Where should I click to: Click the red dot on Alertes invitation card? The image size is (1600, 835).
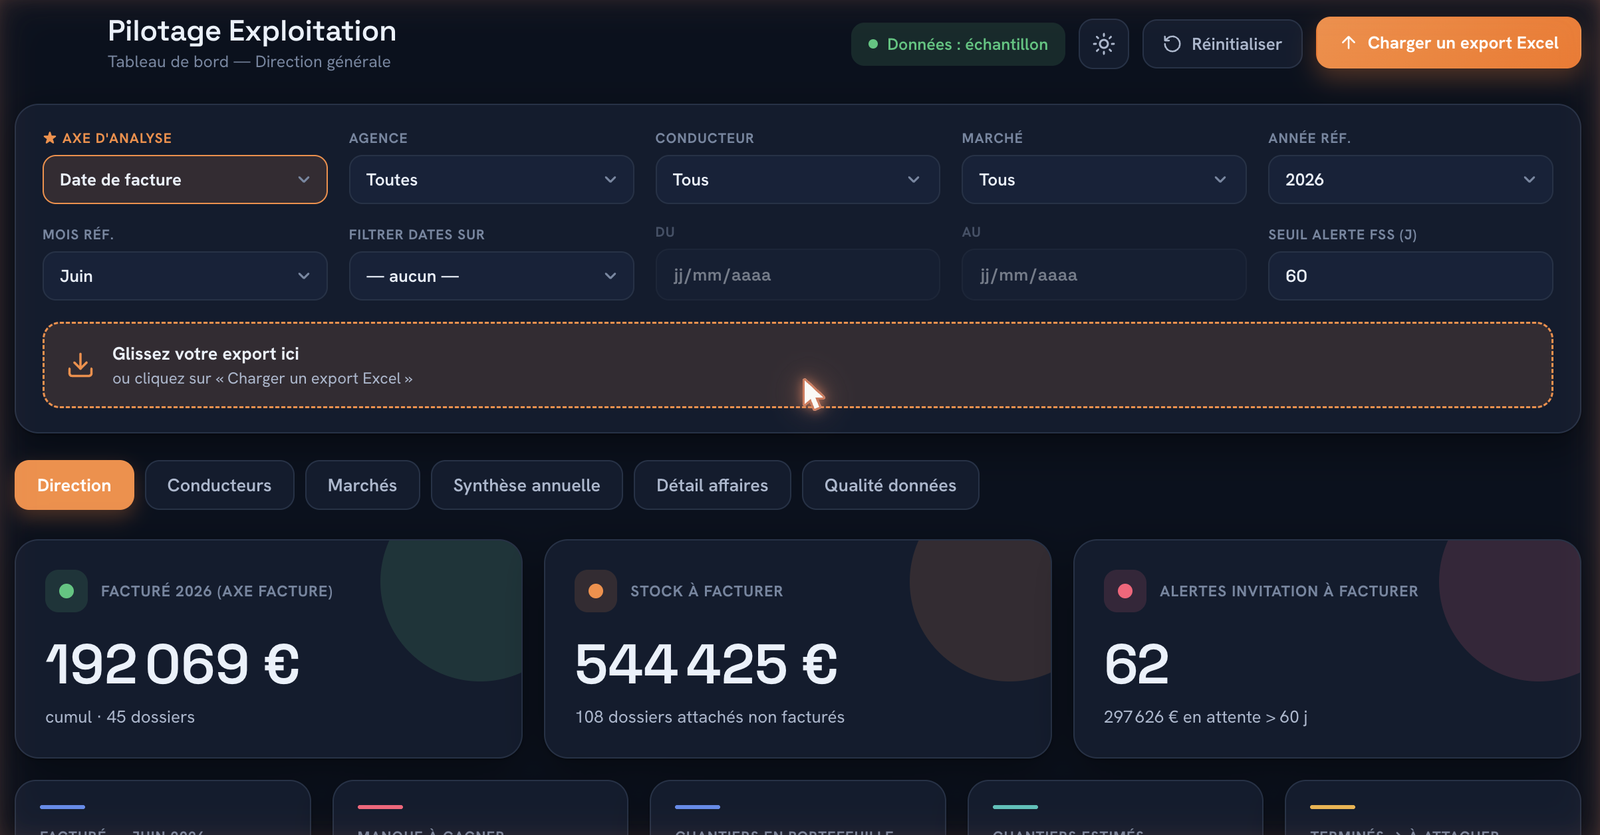[1125, 591]
